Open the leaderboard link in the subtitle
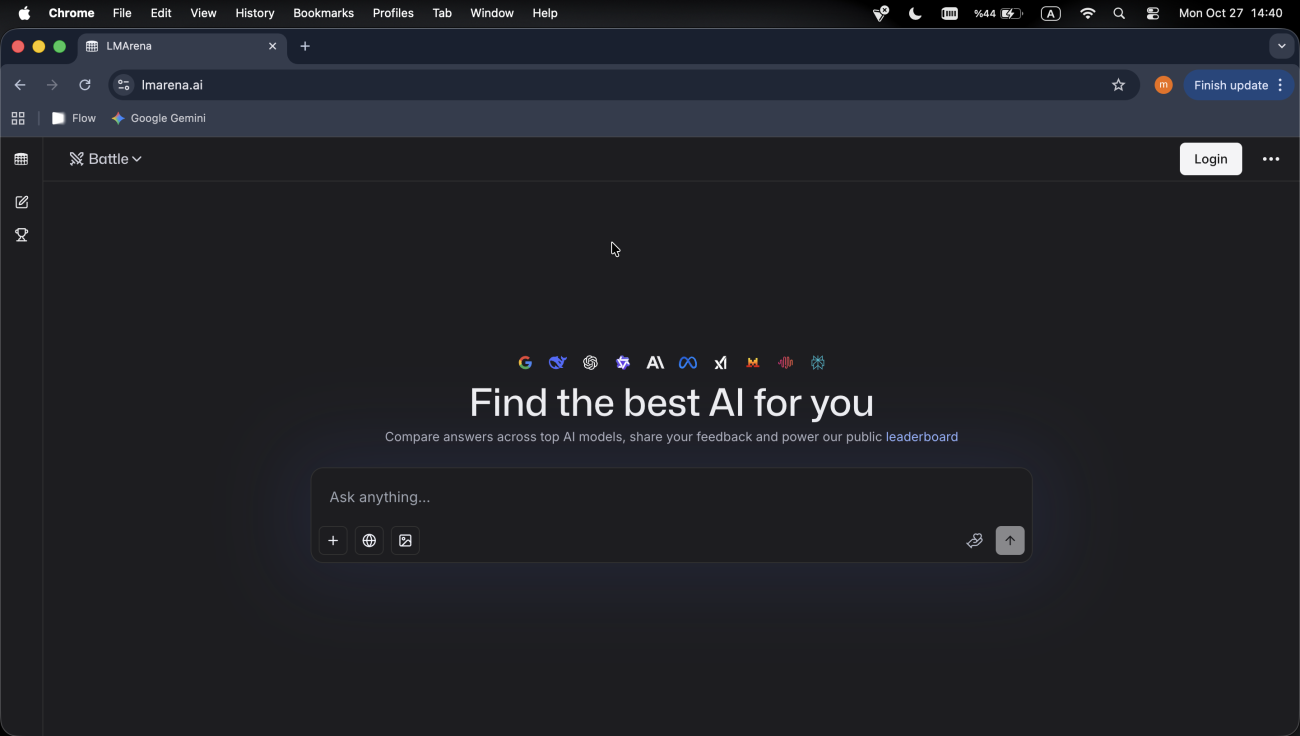 tap(921, 437)
